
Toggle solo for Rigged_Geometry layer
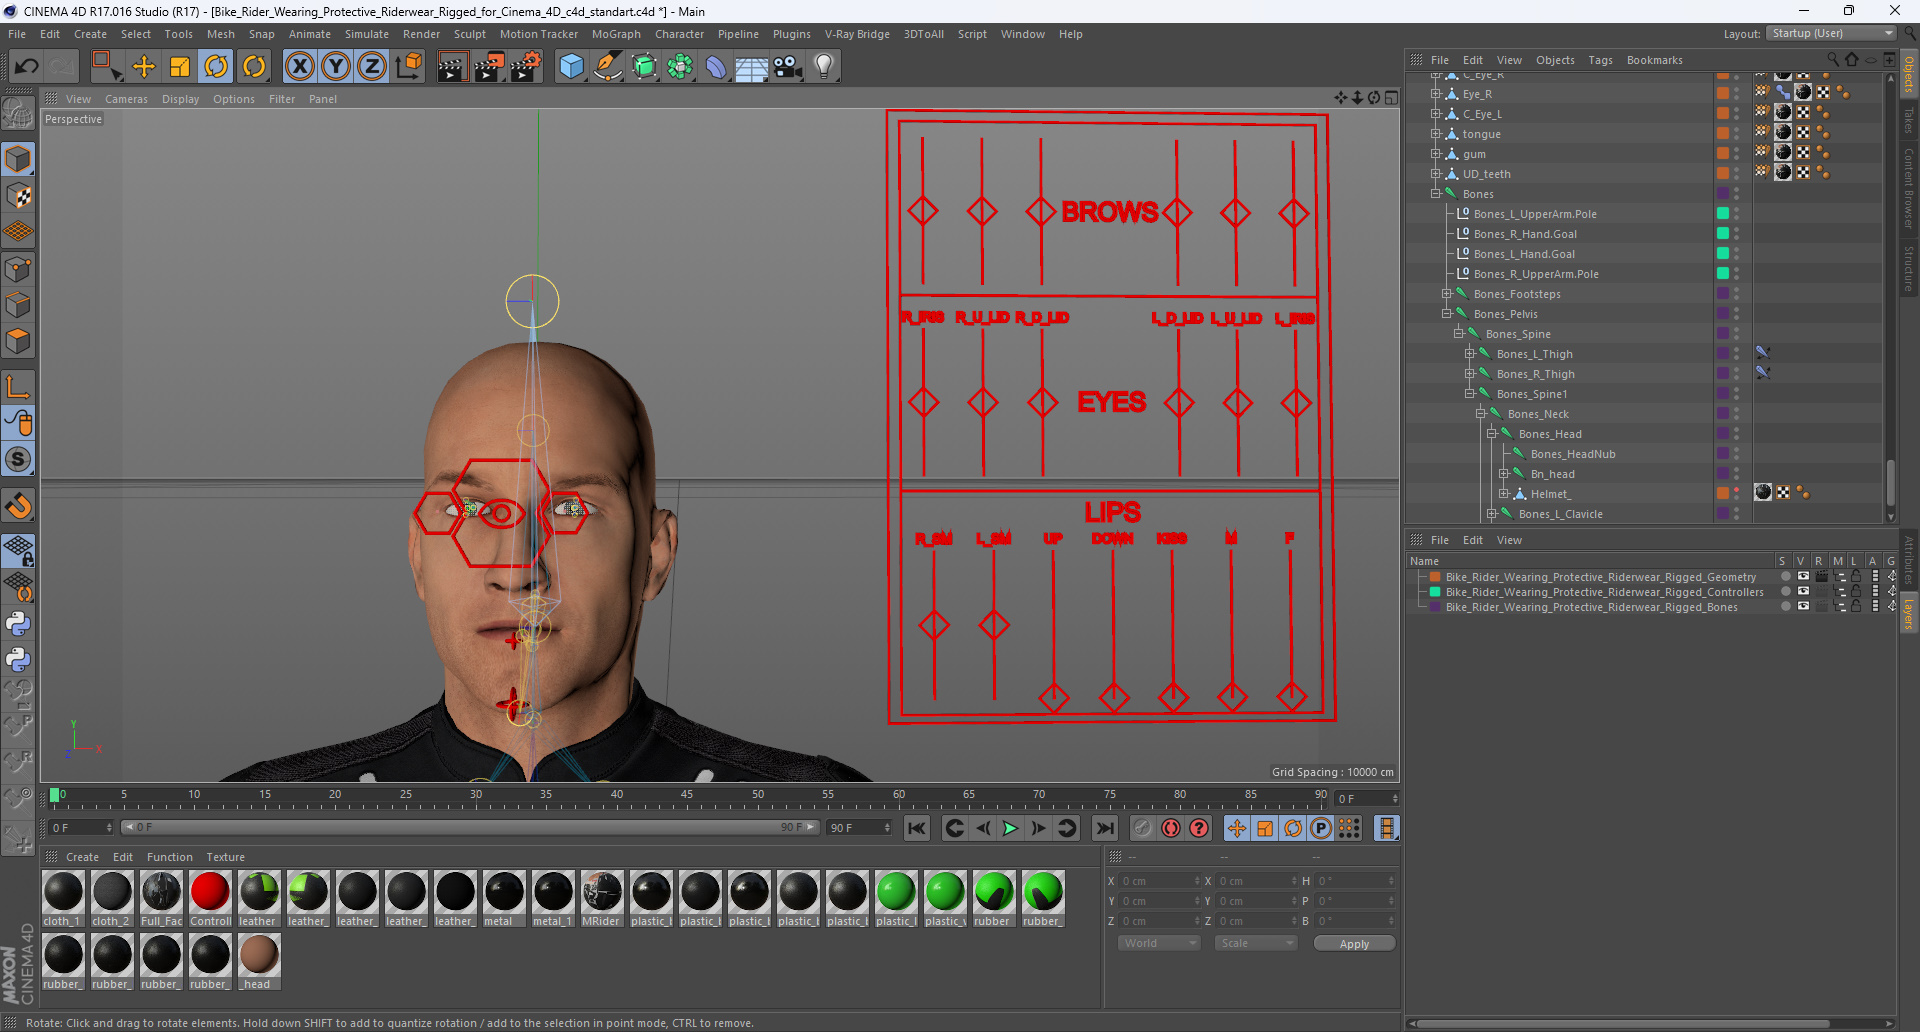[1786, 577]
